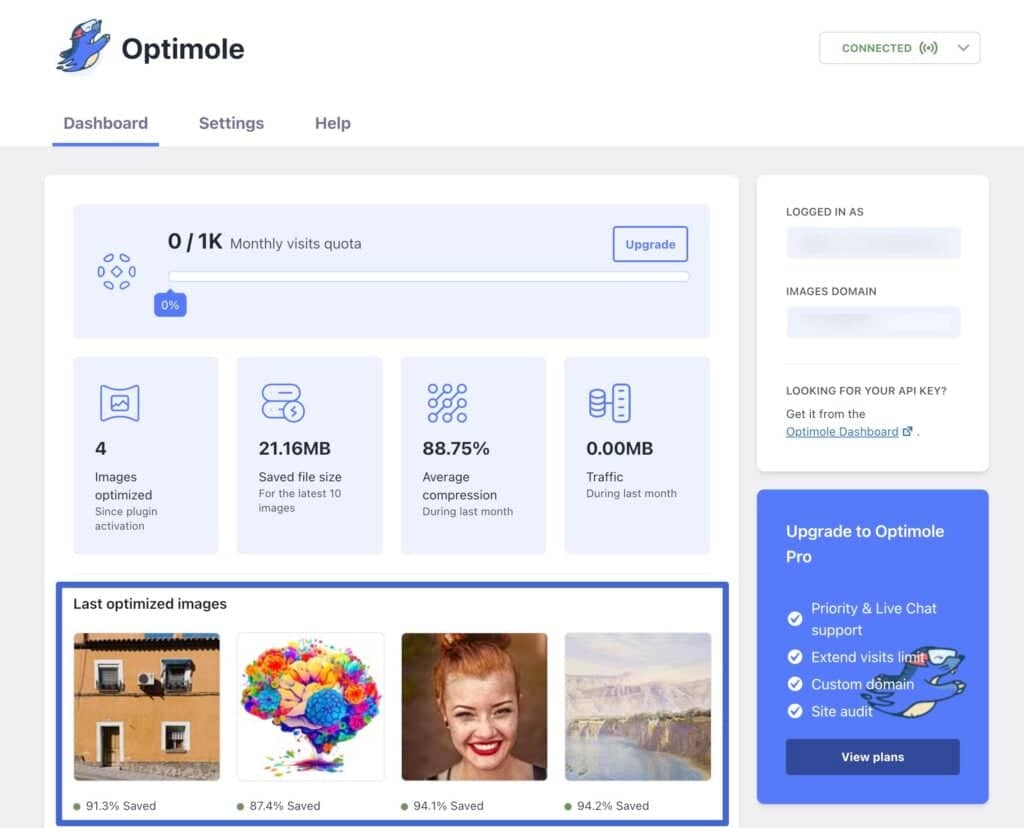Click the Average compression icon
The height and width of the screenshot is (828, 1024).
(x=447, y=402)
